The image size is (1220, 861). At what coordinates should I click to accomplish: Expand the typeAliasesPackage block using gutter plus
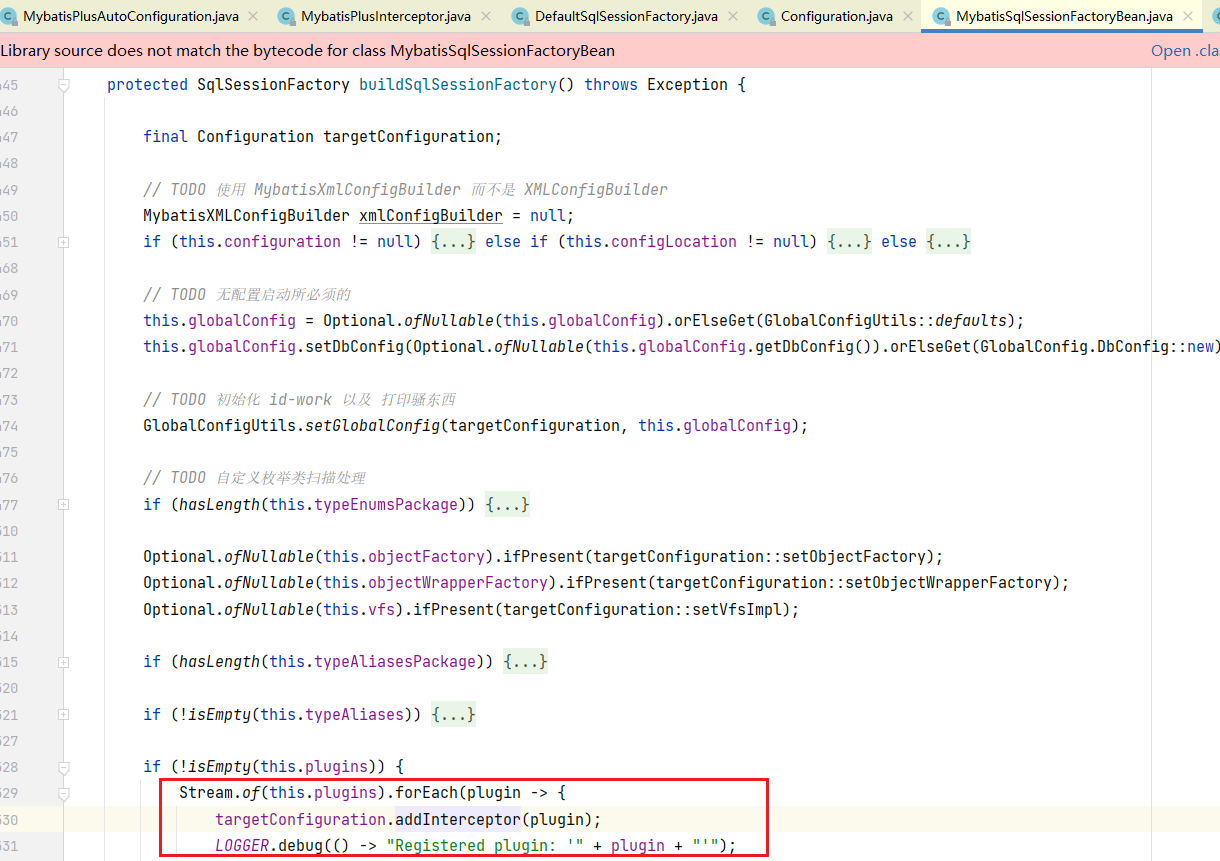pyautogui.click(x=64, y=662)
